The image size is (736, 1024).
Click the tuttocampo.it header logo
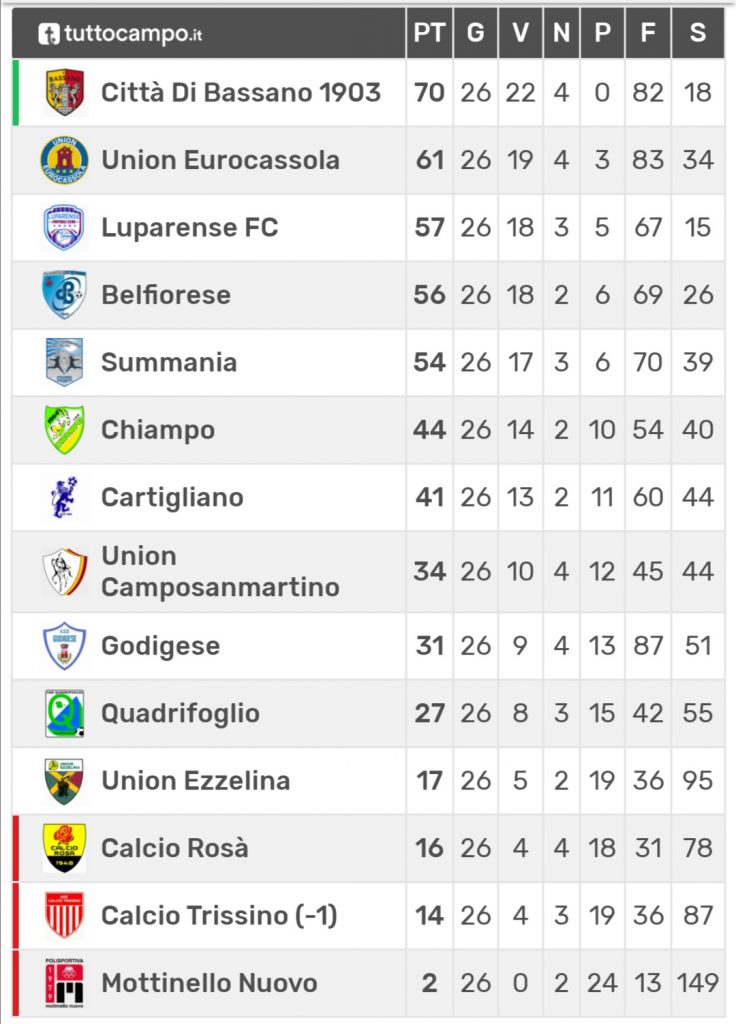tap(120, 33)
